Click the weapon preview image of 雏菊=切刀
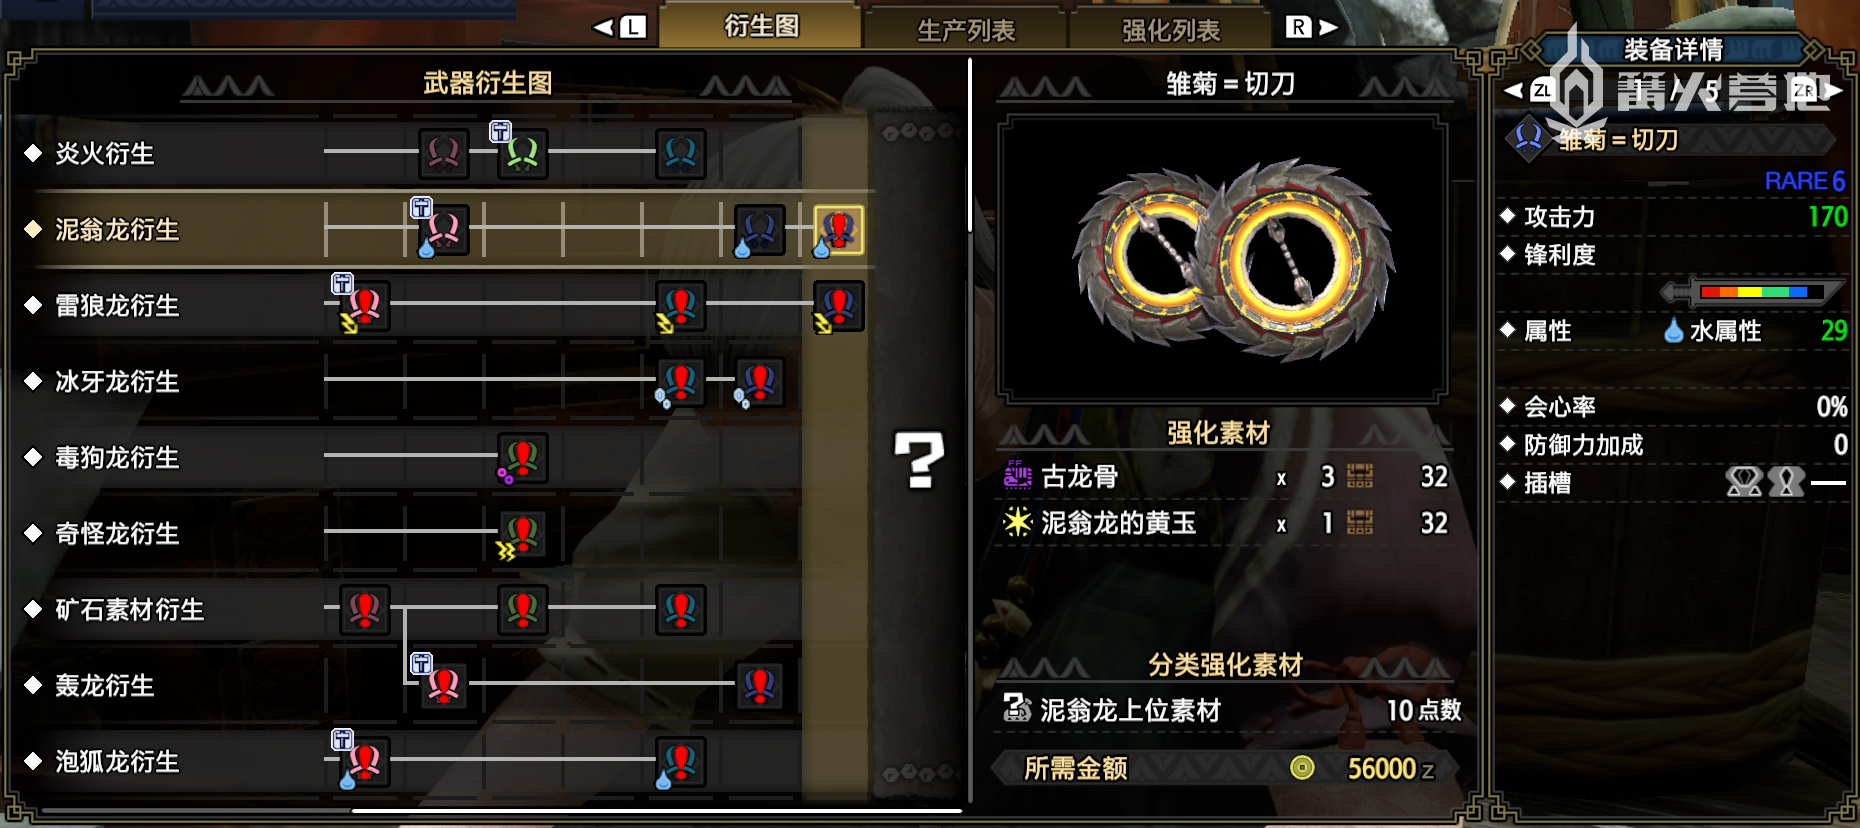 pos(1224,259)
